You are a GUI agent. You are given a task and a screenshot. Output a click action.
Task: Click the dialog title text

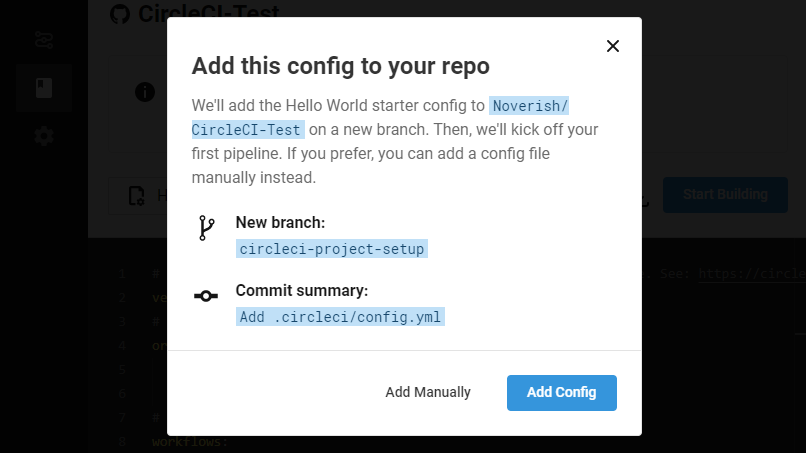coord(341,67)
